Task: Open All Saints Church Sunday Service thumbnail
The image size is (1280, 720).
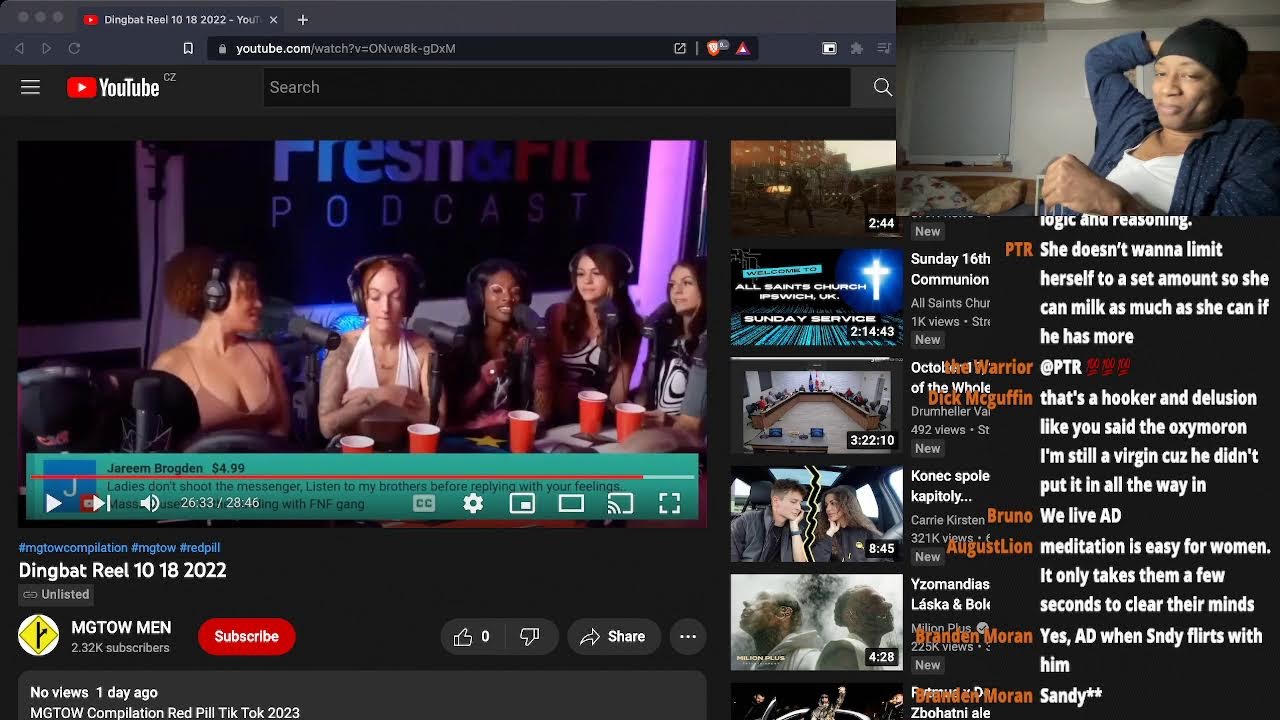Action: 817,296
